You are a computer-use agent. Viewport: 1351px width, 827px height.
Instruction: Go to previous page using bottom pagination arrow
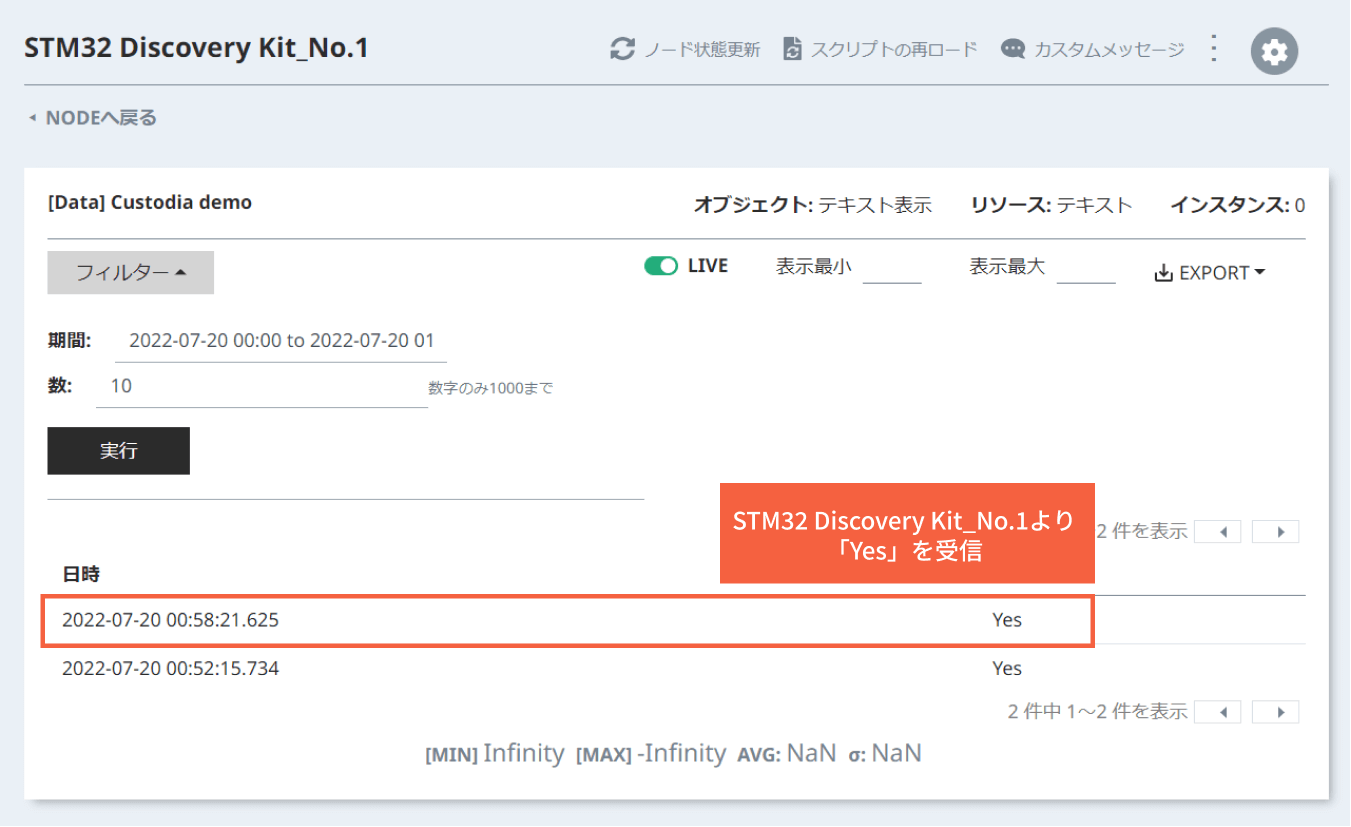coord(1218,711)
